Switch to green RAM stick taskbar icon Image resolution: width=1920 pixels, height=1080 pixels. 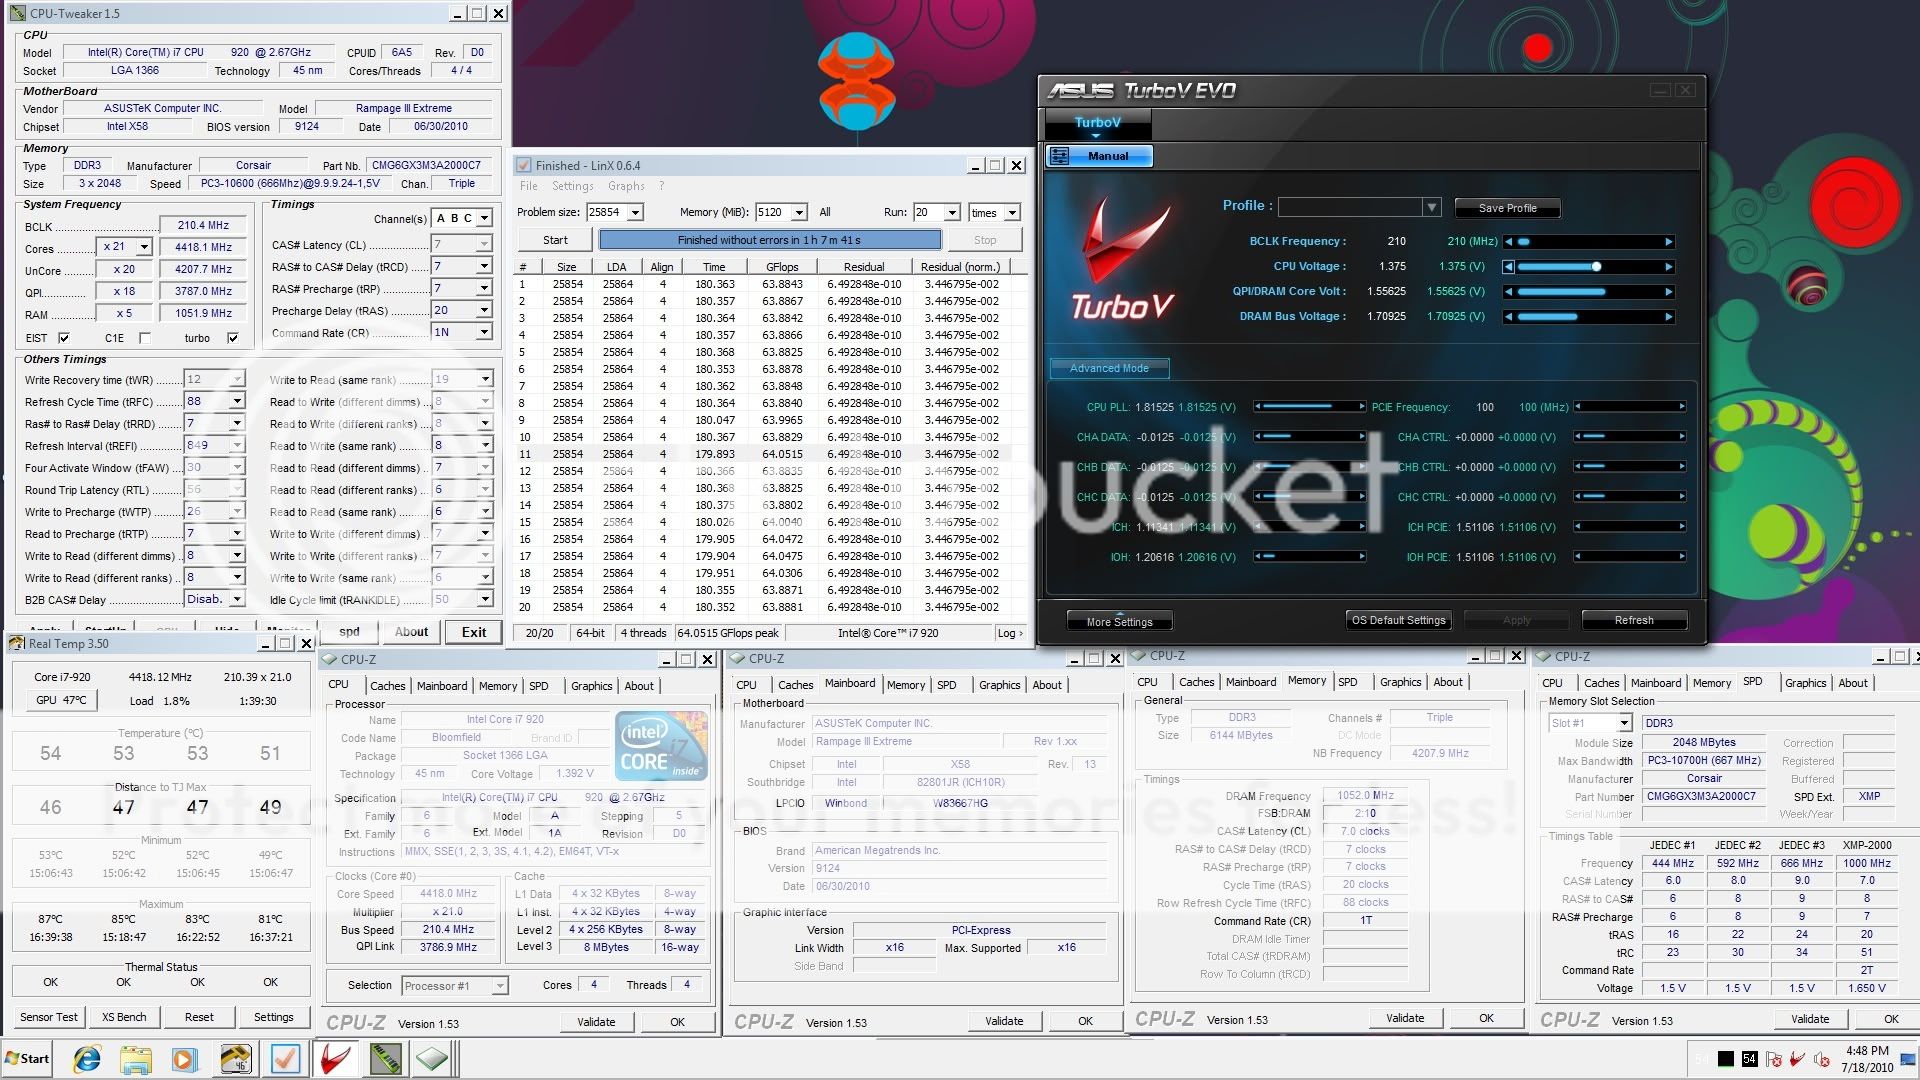pyautogui.click(x=385, y=1059)
